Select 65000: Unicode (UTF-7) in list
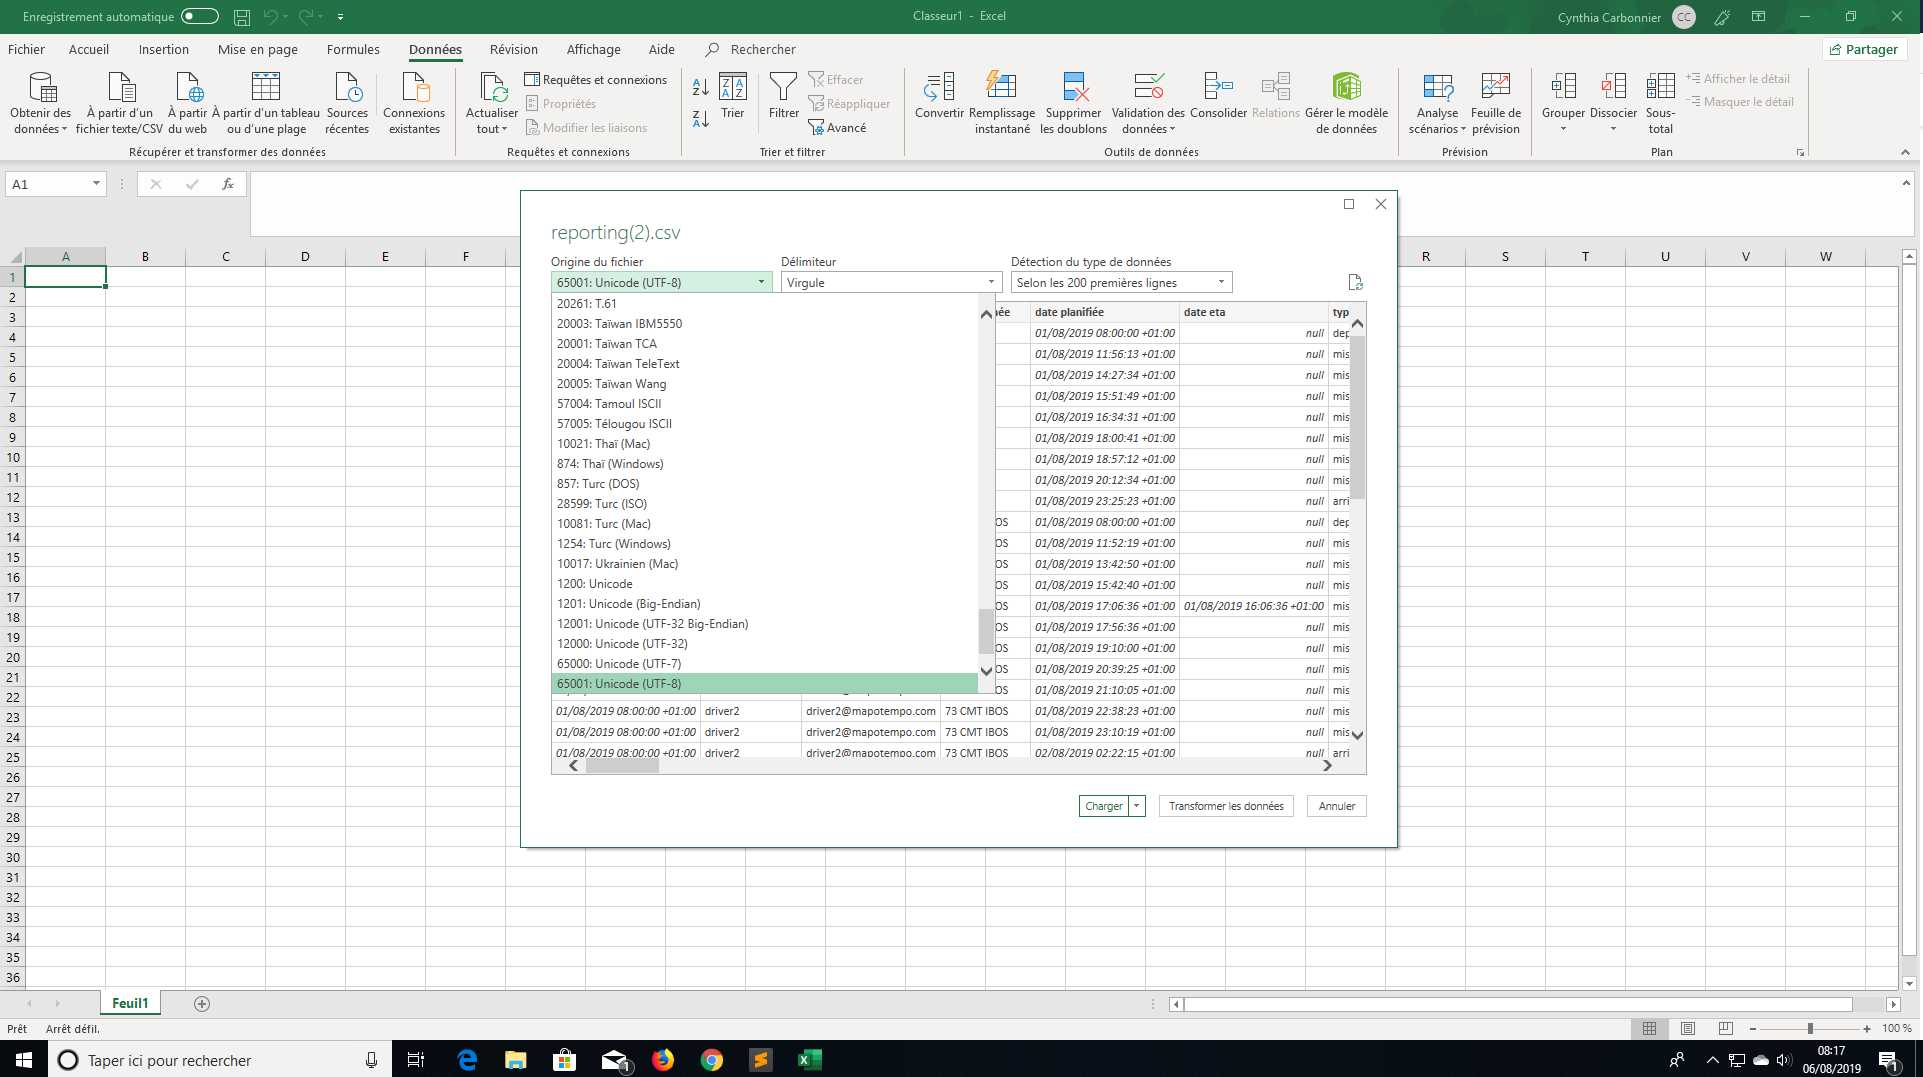 tap(764, 664)
